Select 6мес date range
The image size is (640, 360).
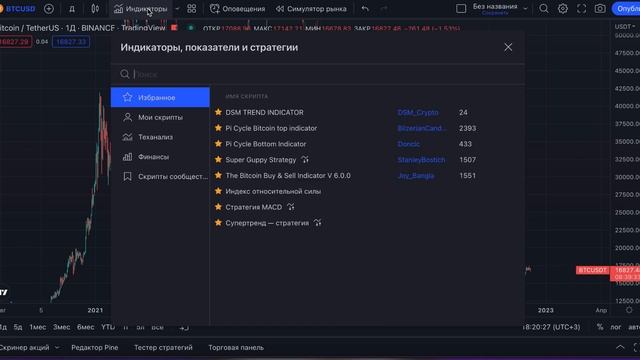point(85,327)
